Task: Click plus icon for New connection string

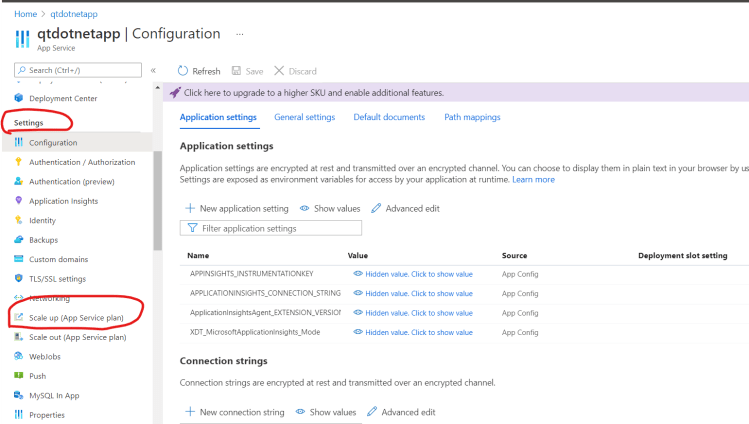Action: pyautogui.click(x=190, y=412)
